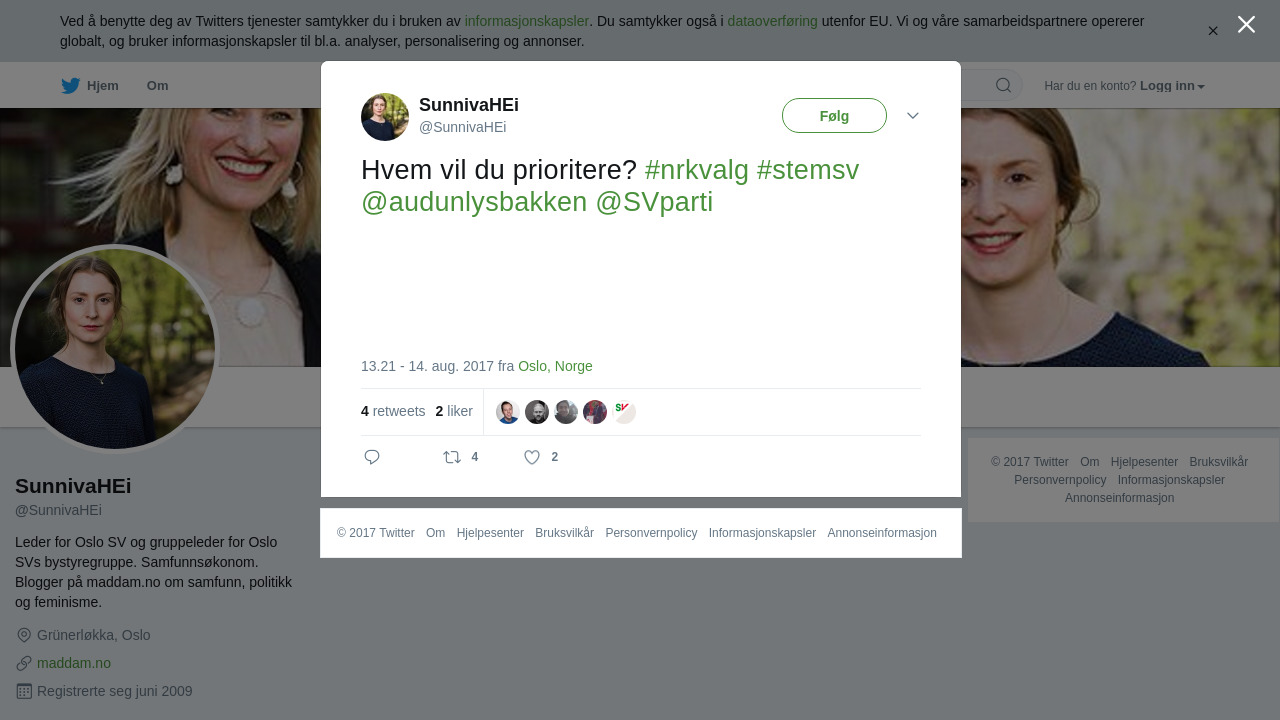The height and width of the screenshot is (720, 1280).
Task: Click the reply speech bubble icon
Action: [372, 457]
